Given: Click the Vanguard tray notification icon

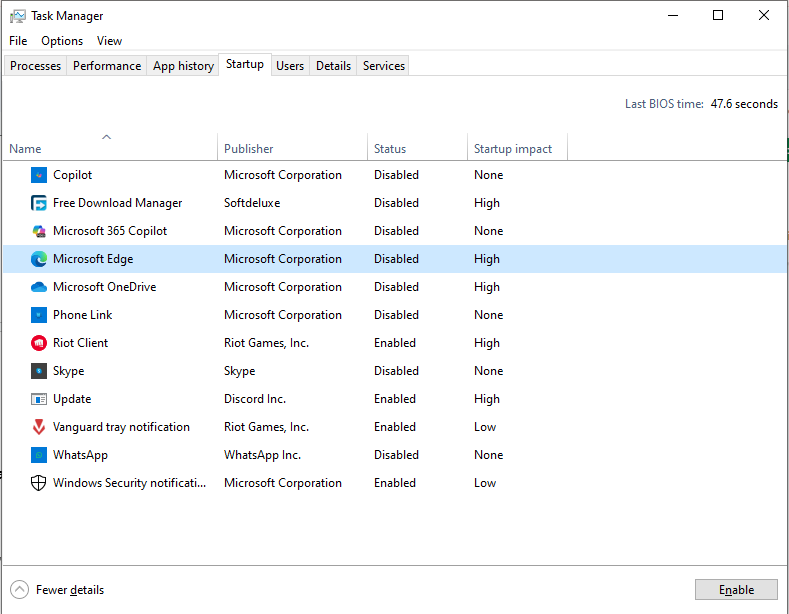Looking at the screenshot, I should 39,427.
